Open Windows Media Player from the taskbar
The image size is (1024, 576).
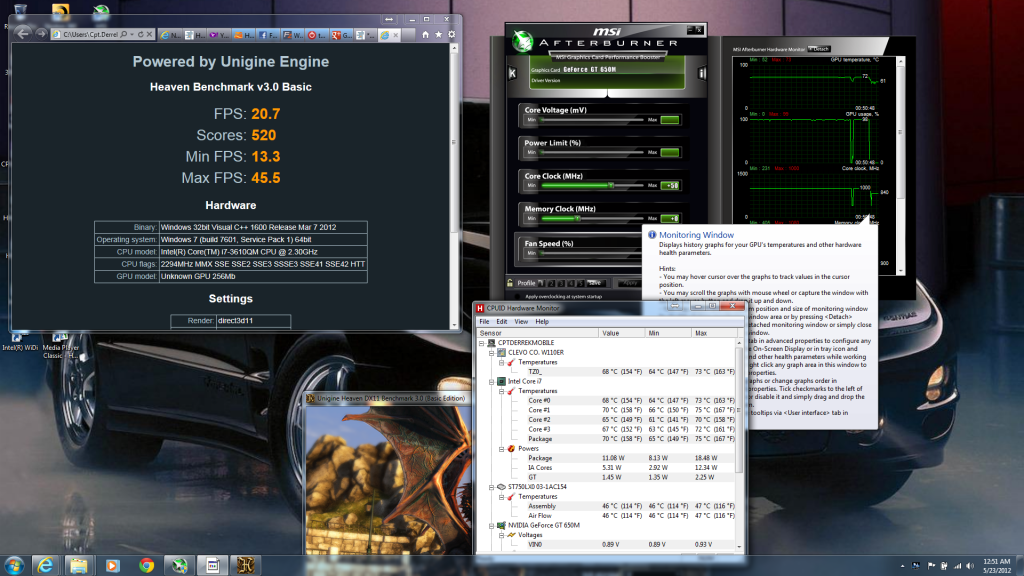[x=113, y=565]
